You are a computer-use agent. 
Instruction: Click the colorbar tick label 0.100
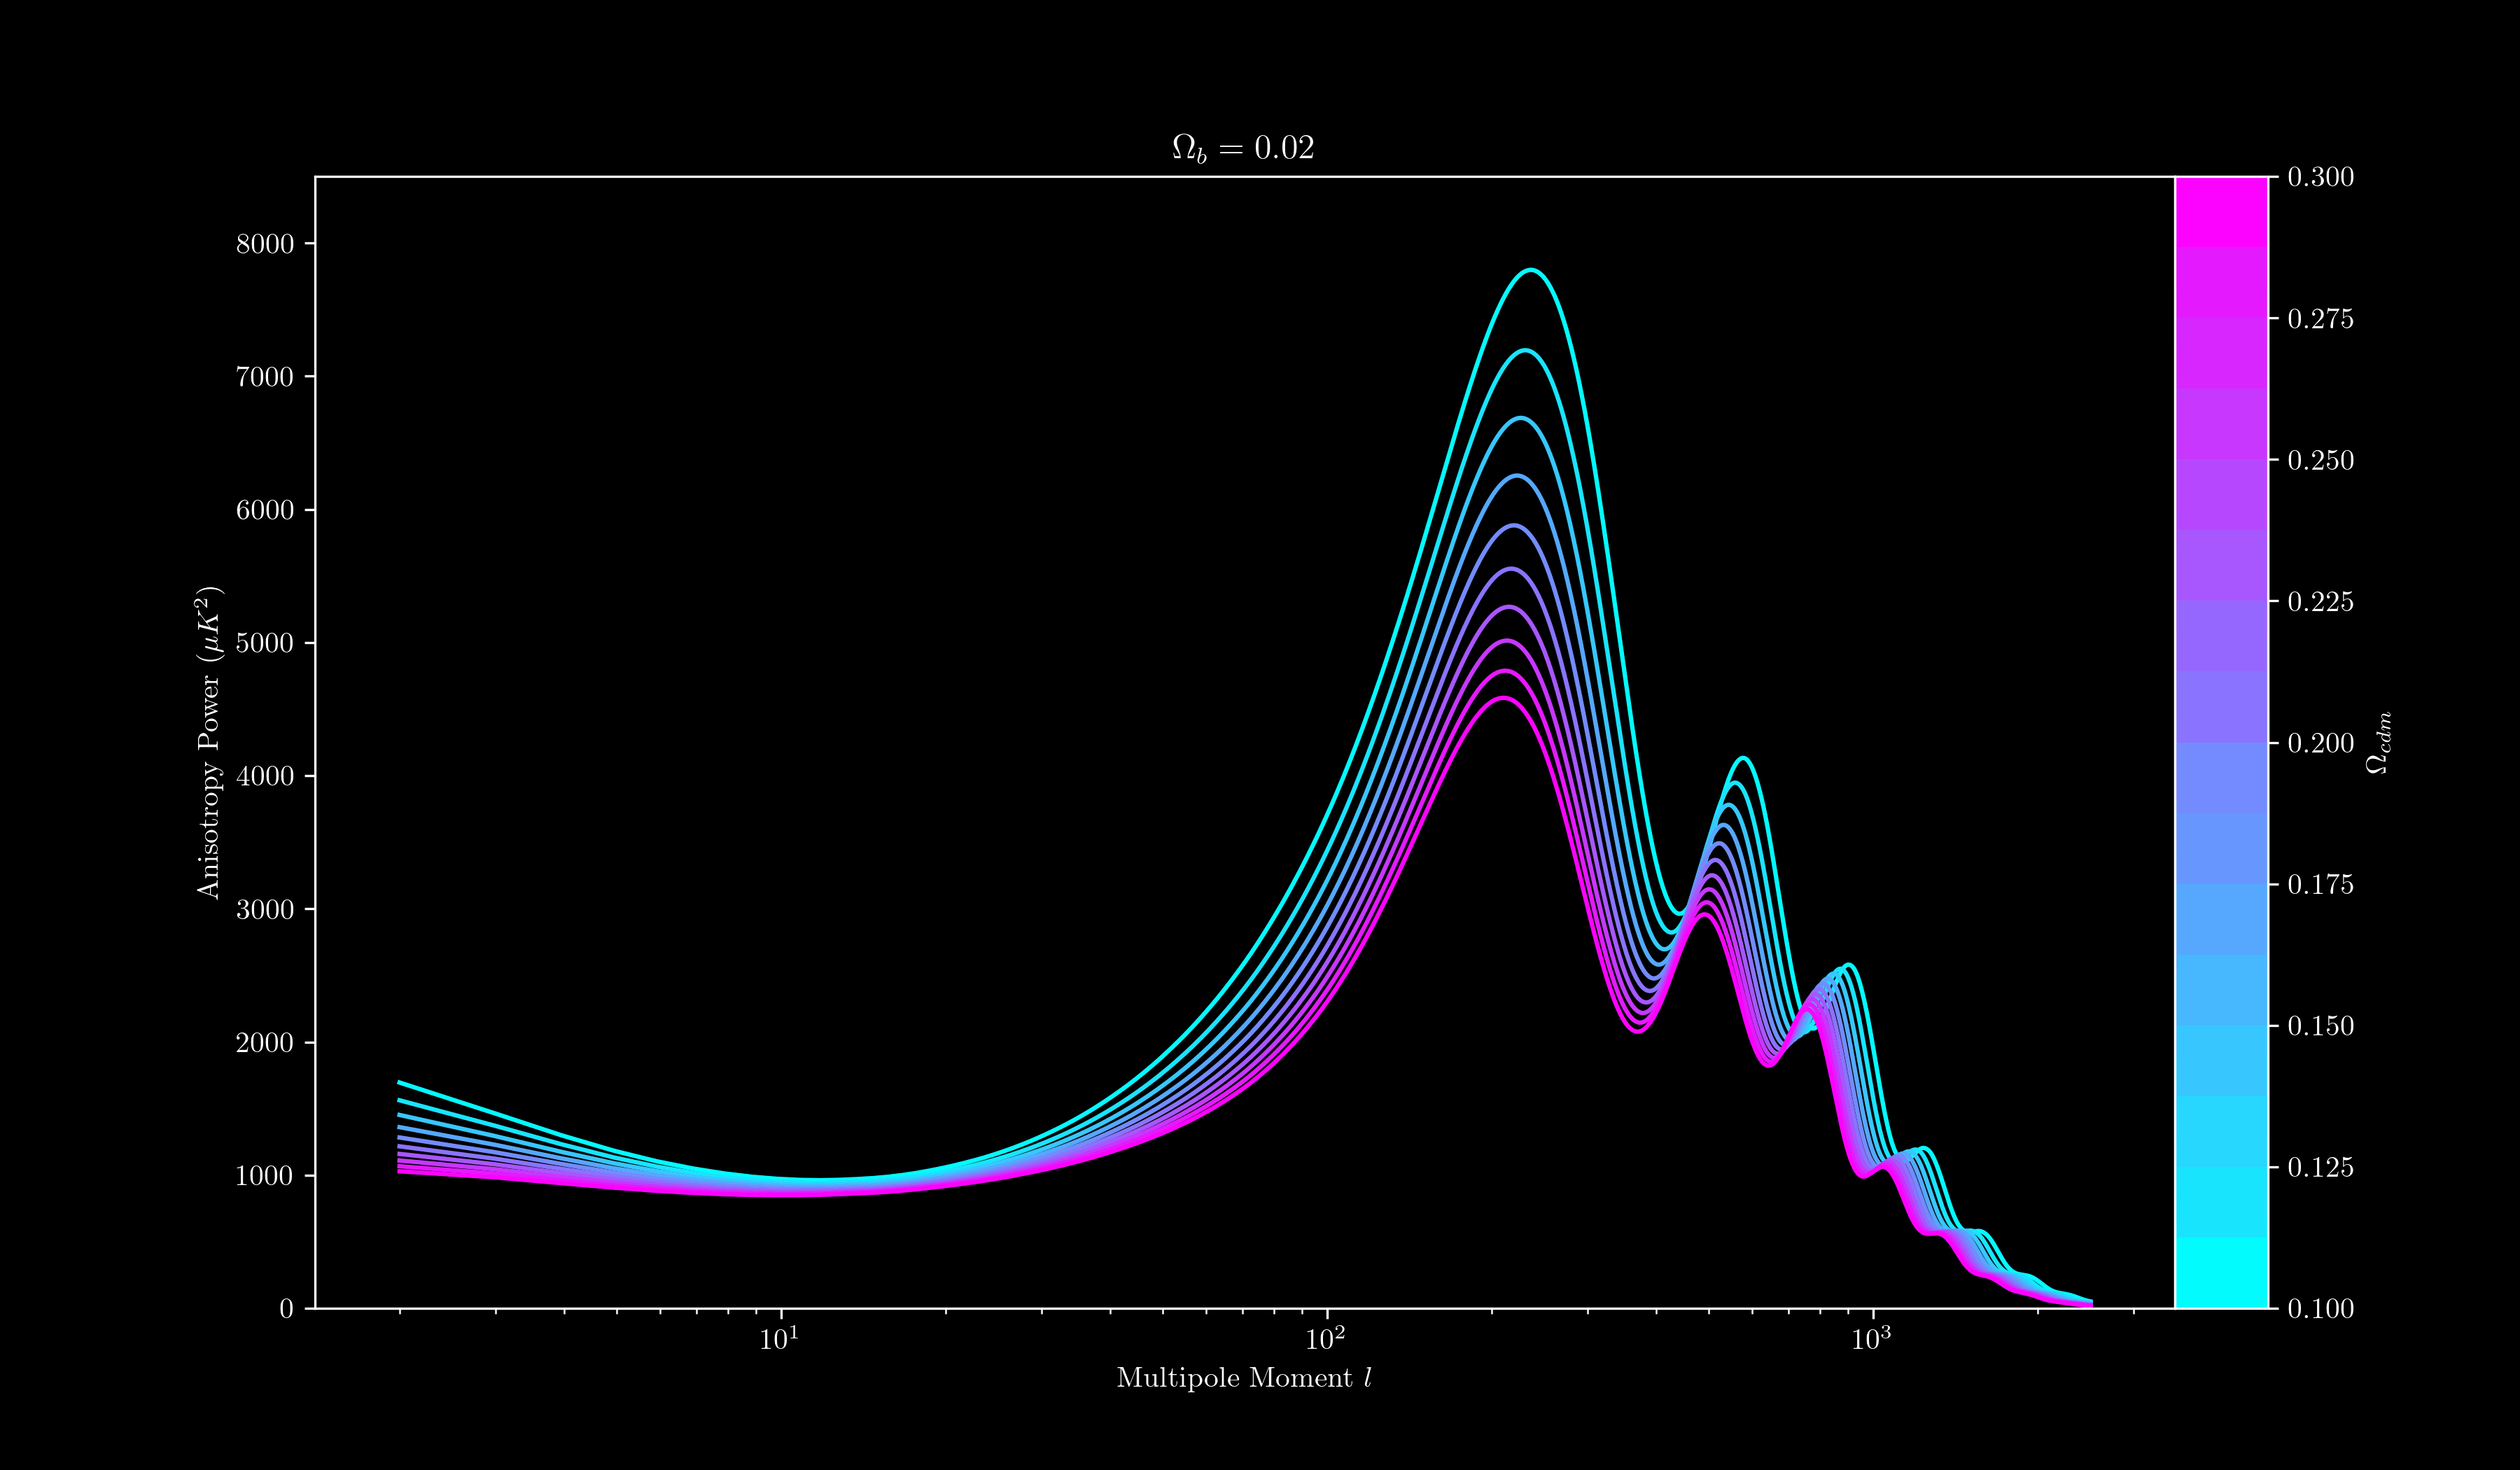(x=2321, y=1308)
